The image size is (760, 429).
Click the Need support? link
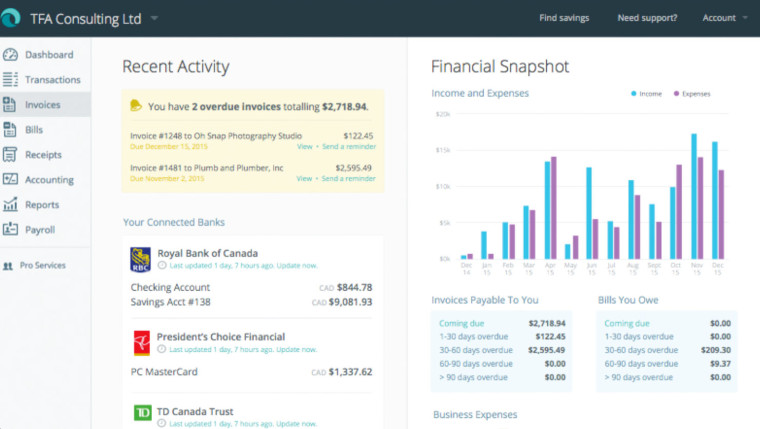point(647,18)
